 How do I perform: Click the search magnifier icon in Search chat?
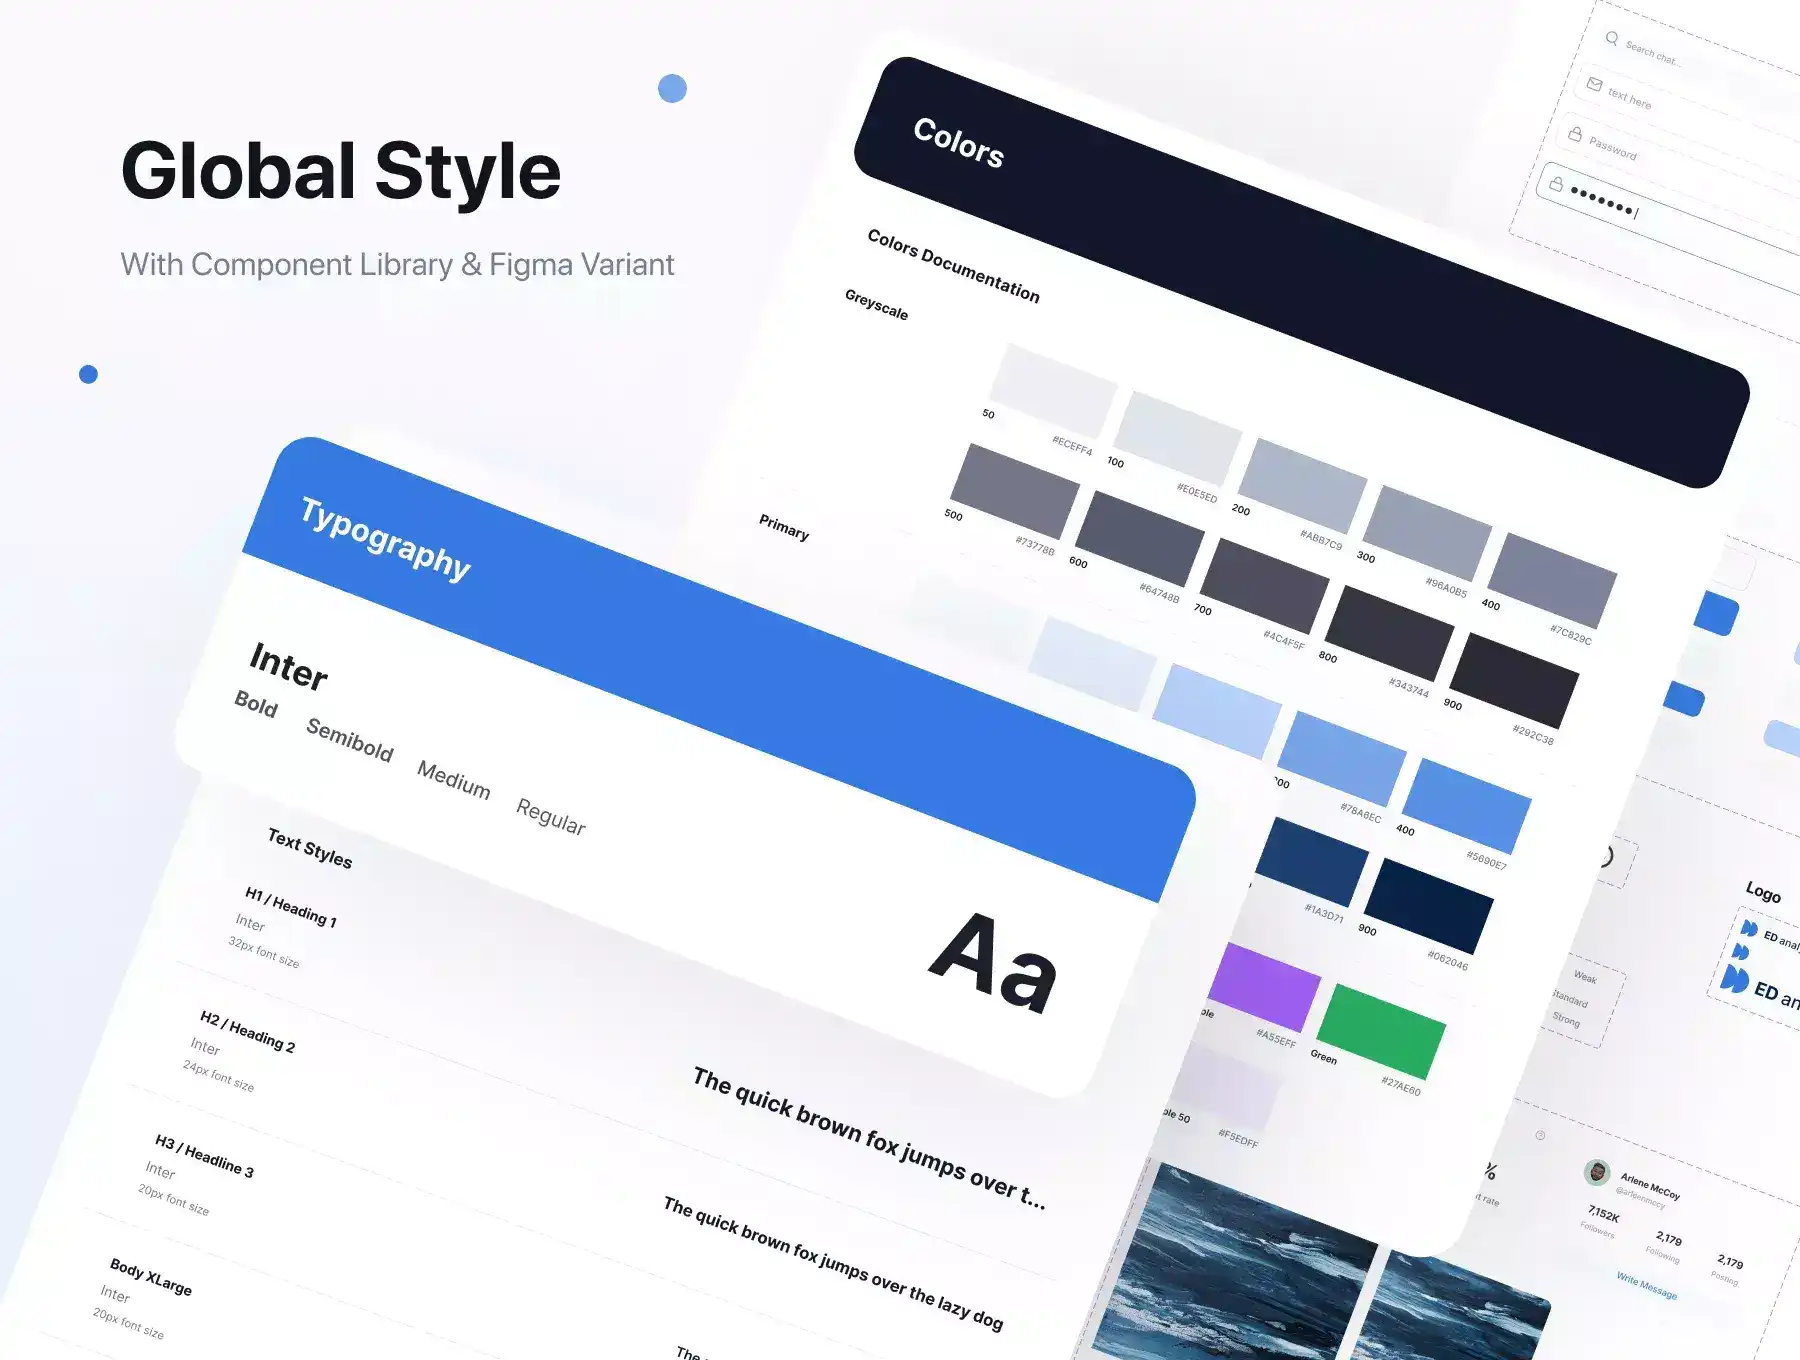1611,38
